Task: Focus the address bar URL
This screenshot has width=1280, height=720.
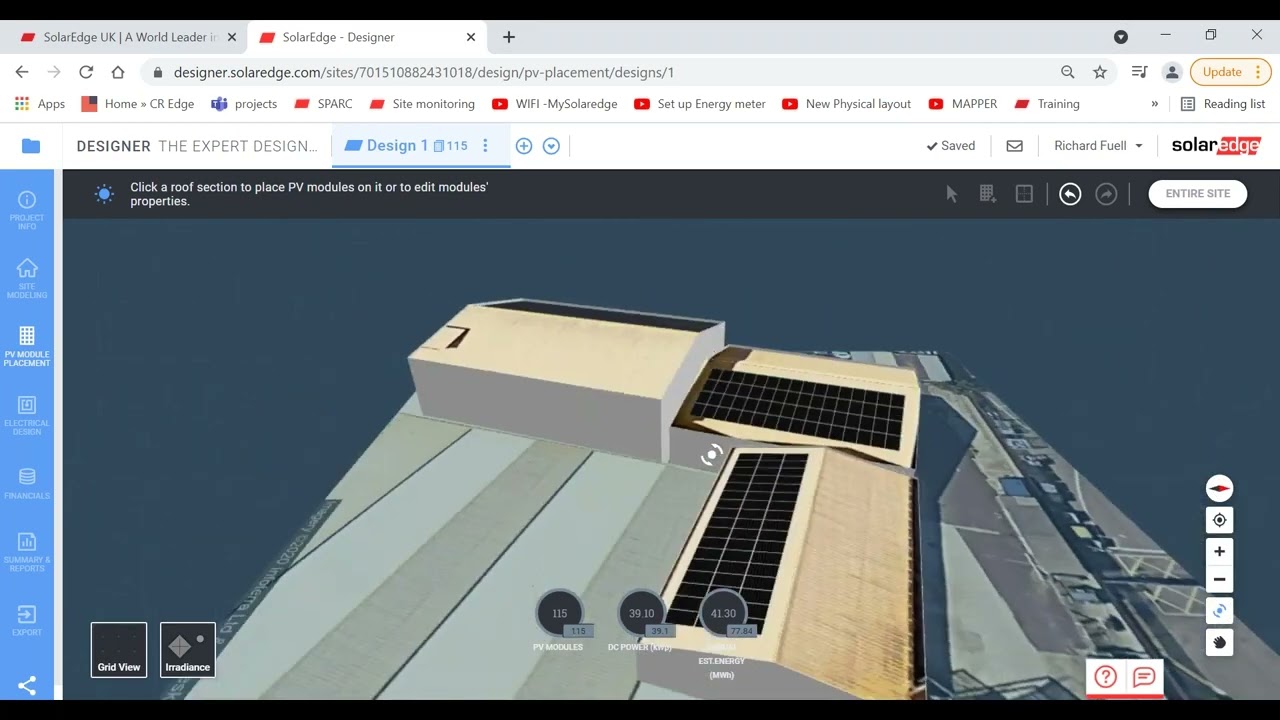Action: 424,72
